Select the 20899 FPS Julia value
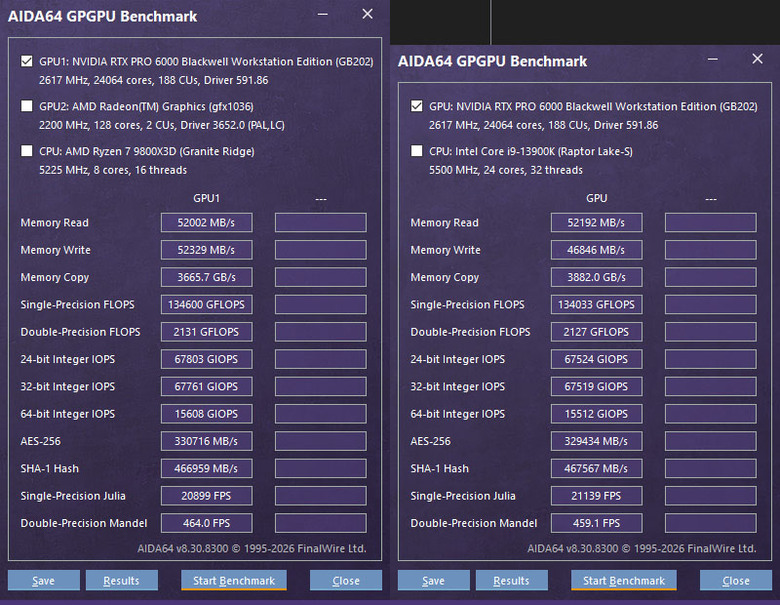Image resolution: width=780 pixels, height=605 pixels. (206, 496)
